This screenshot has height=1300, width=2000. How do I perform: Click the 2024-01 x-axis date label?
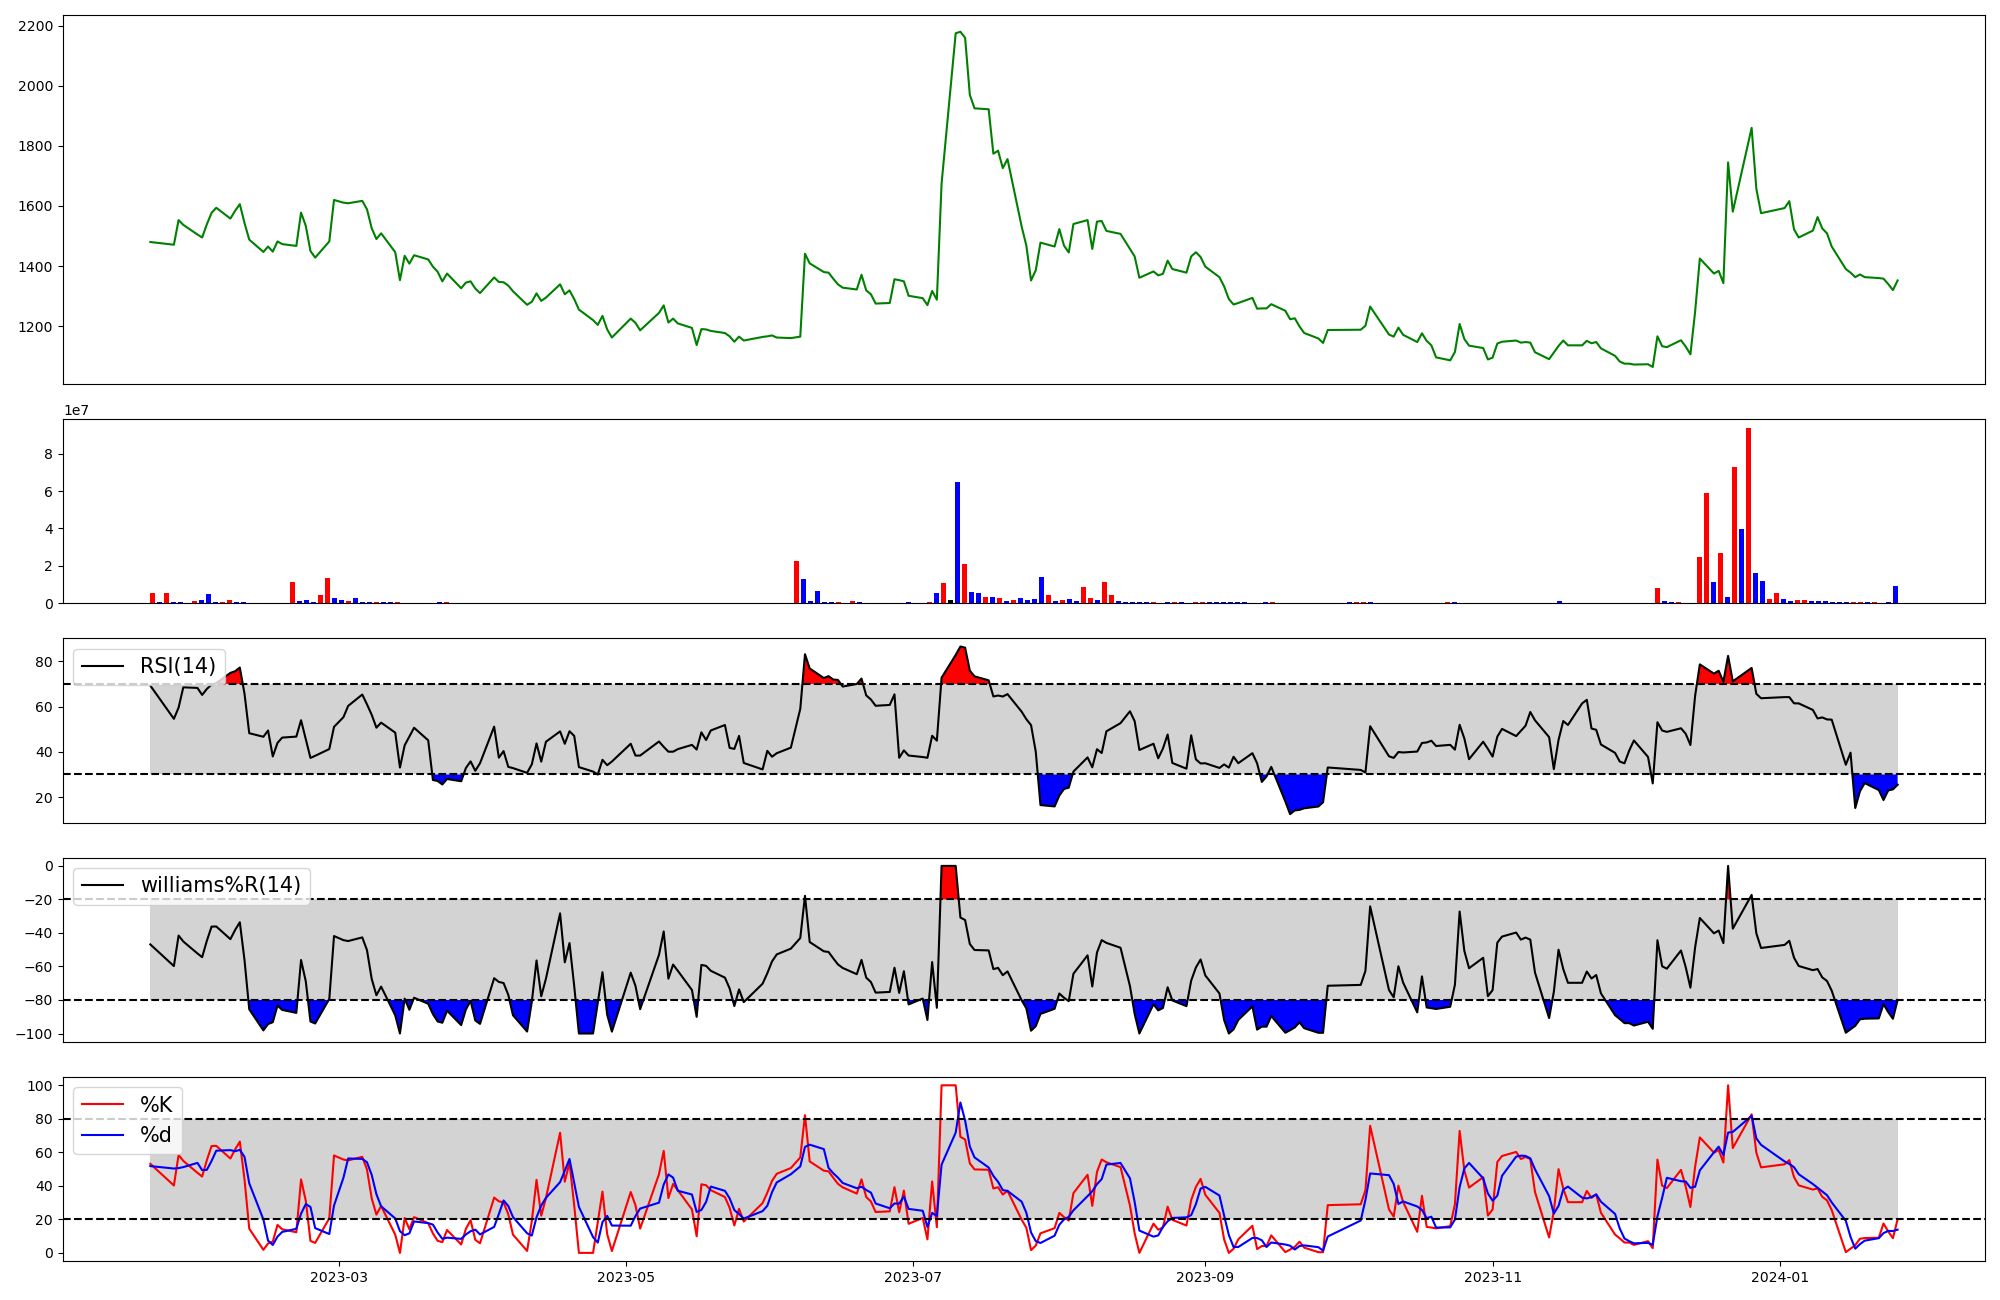pos(1780,1277)
